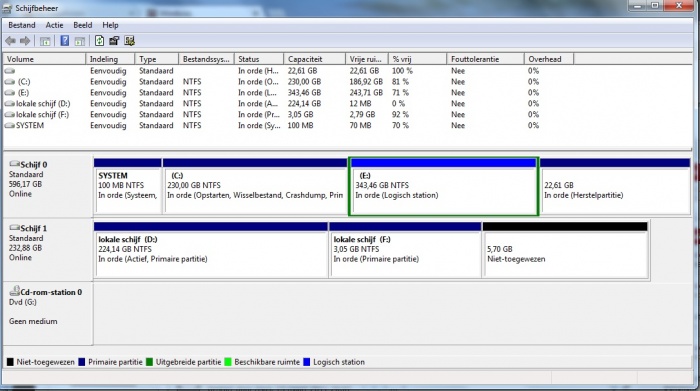
Task: Click the drive icon of the unnamed 22,61 GB volume
Action: (x=9, y=71)
